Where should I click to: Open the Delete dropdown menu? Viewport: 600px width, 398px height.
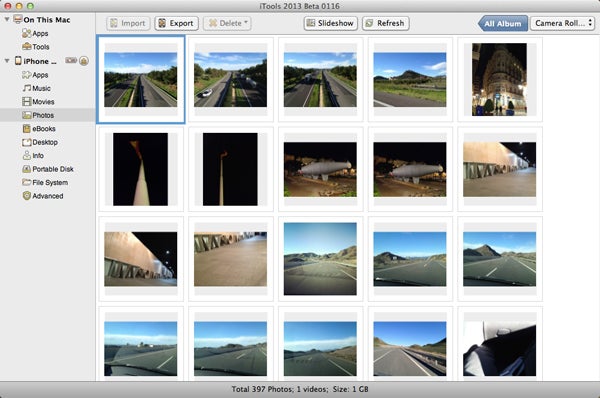(227, 23)
